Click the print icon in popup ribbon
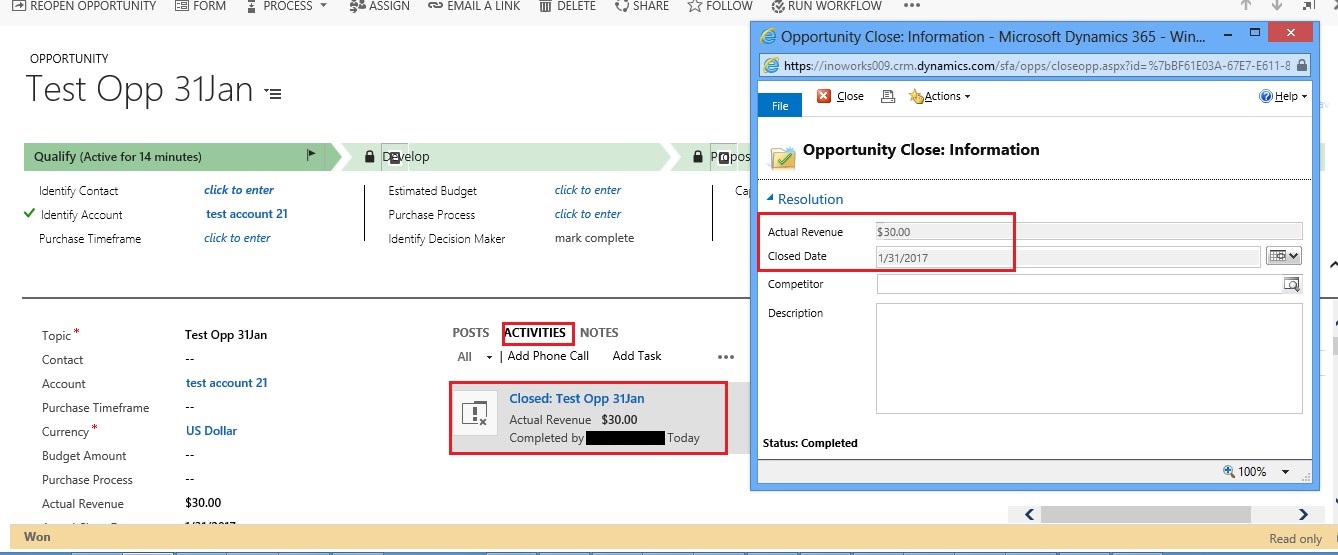This screenshot has width=1338, height=555. [887, 96]
